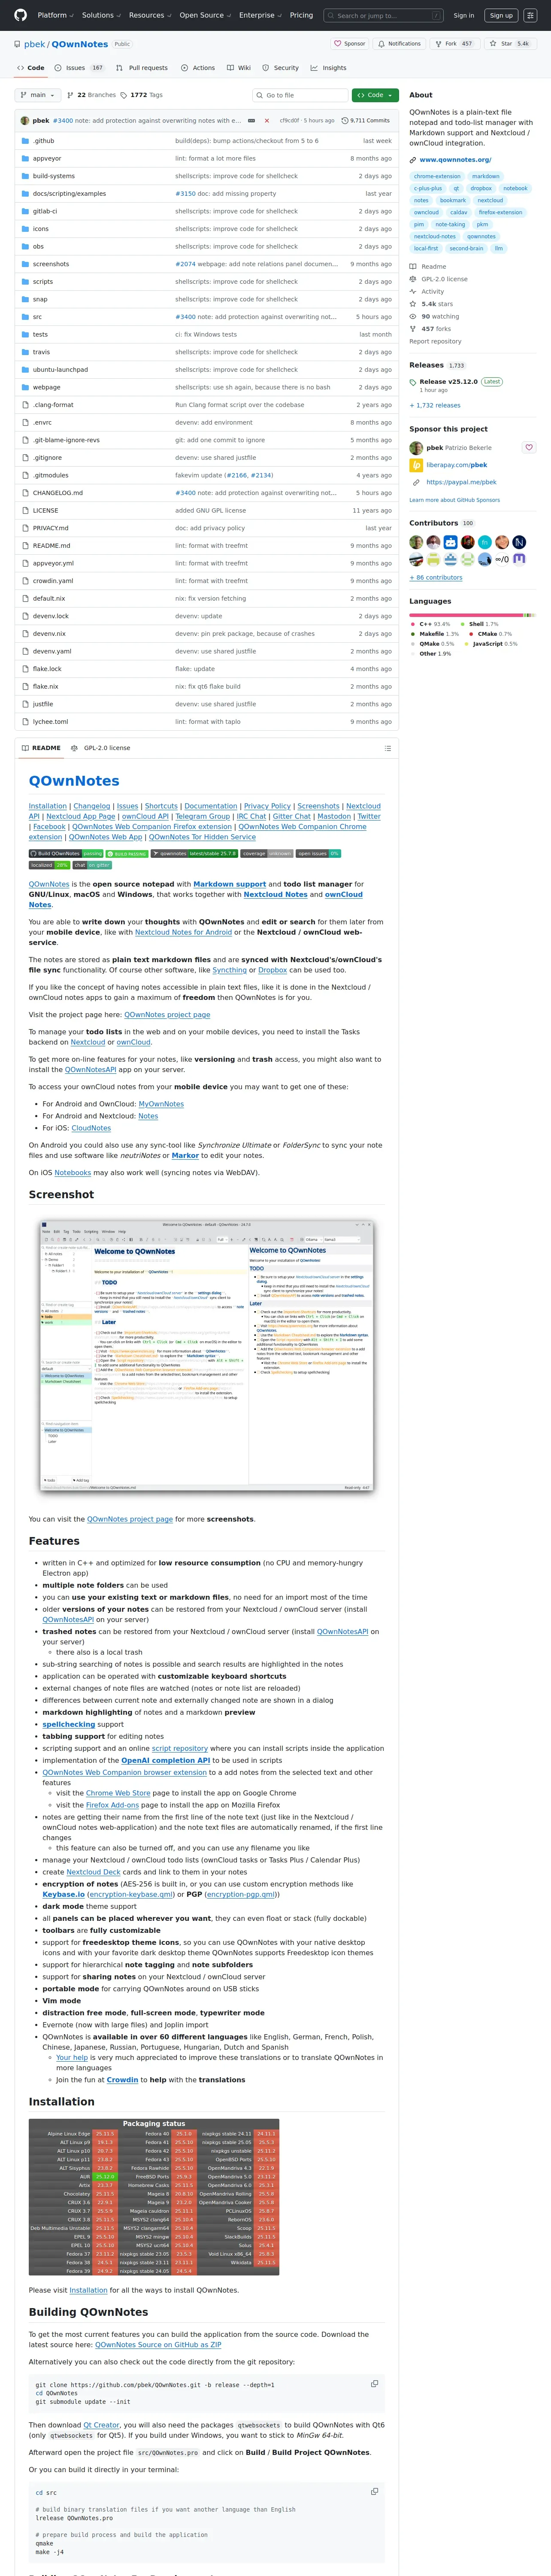View the 9,711 Commits history
This screenshot has width=551, height=2576.
pyautogui.click(x=365, y=120)
